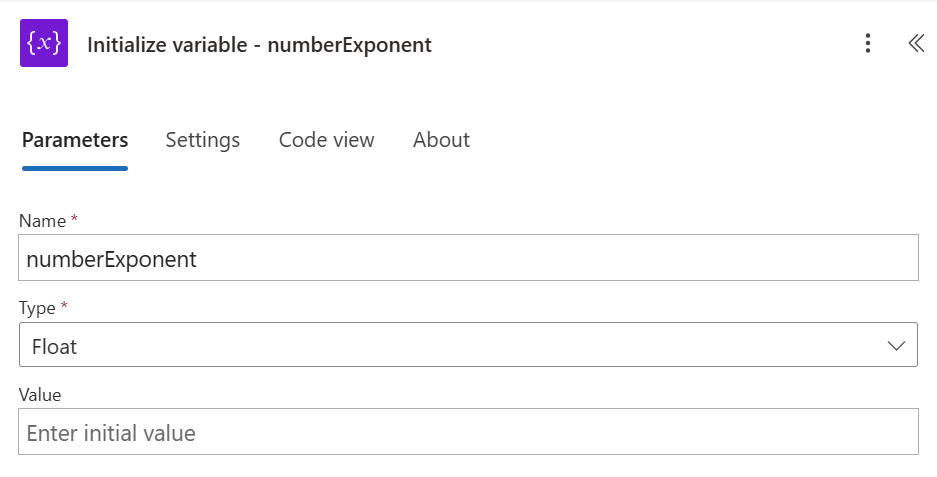Click the Name field label
937x477 pixels.
pos(42,221)
